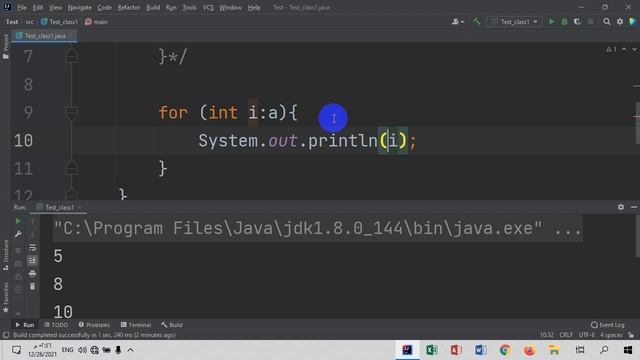Open the Test_class1 run configuration dropdown
The width and height of the screenshot is (640, 360).
[x=514, y=22]
